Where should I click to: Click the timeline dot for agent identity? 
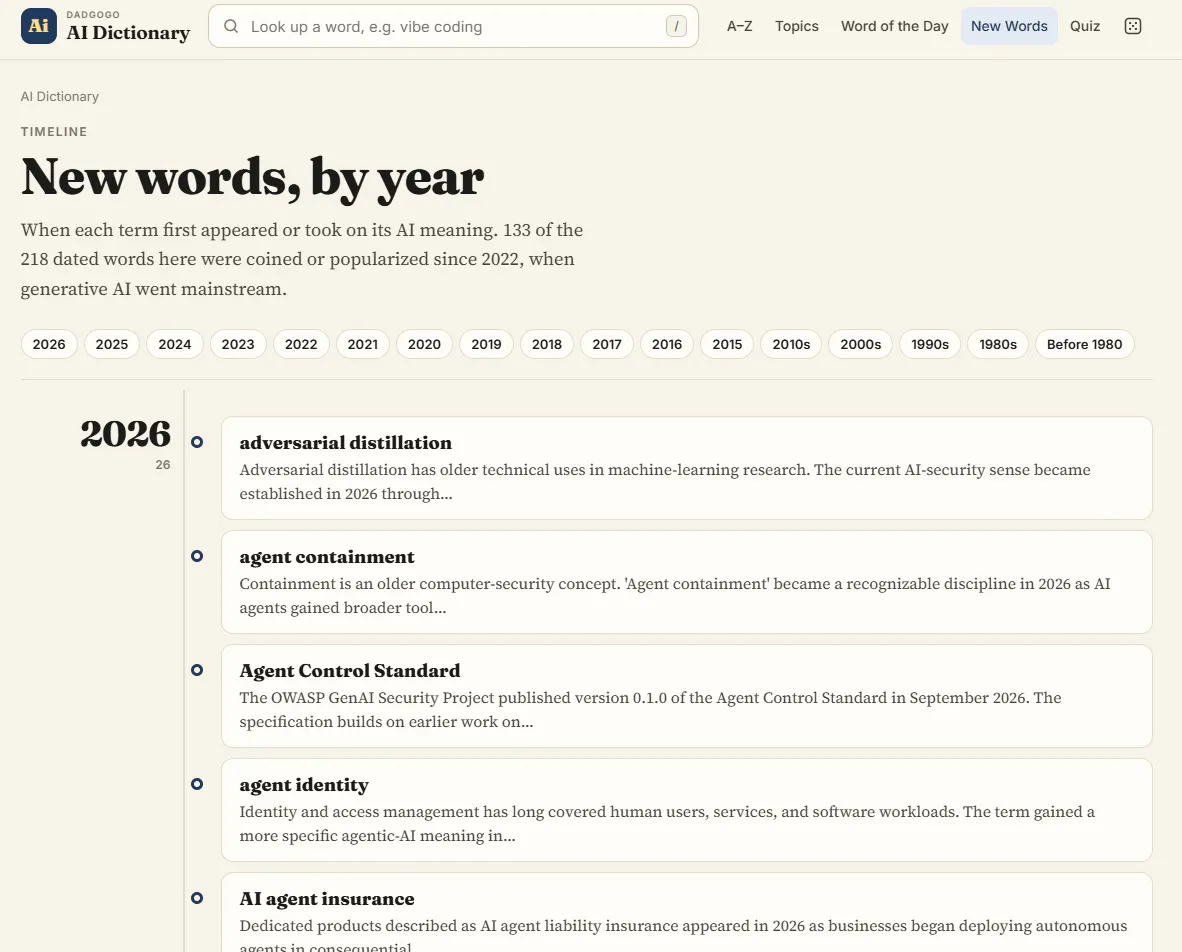(197, 784)
